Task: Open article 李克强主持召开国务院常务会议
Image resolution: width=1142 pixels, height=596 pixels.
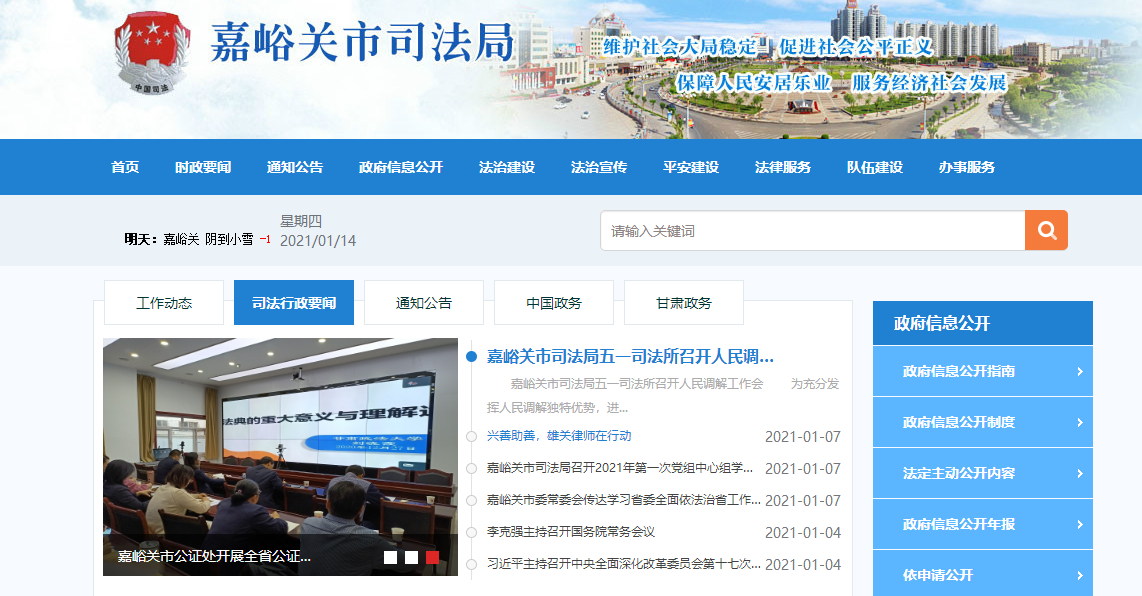Action: coord(570,532)
